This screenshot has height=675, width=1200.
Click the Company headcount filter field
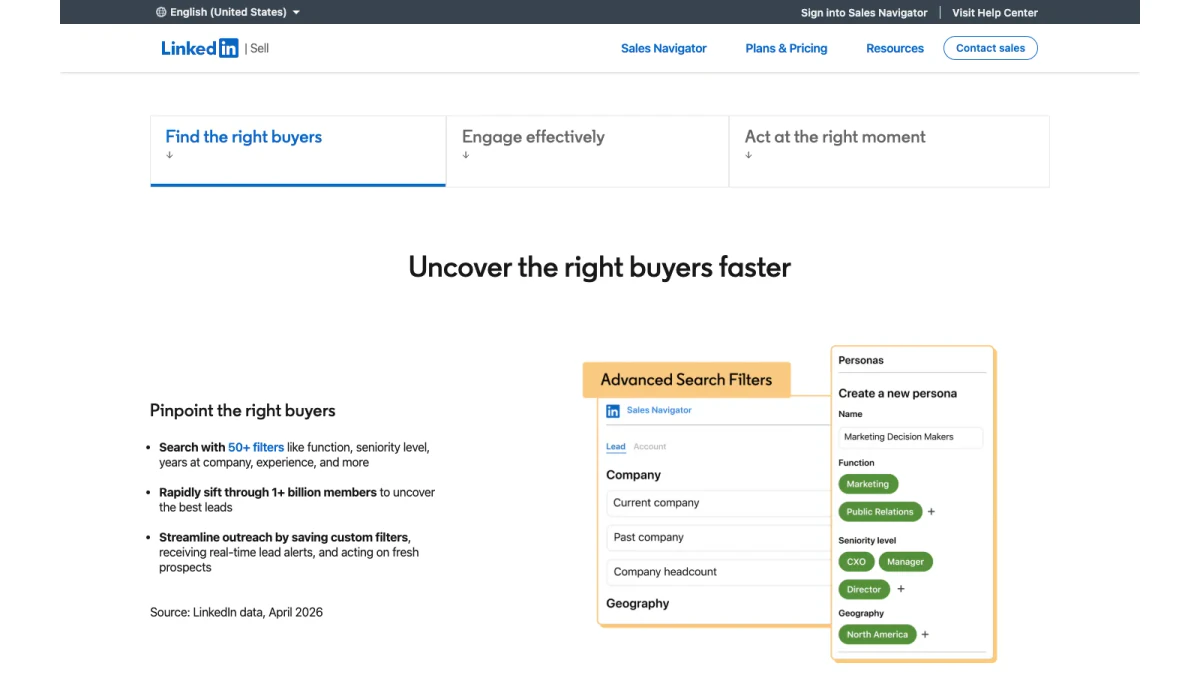[x=718, y=572]
